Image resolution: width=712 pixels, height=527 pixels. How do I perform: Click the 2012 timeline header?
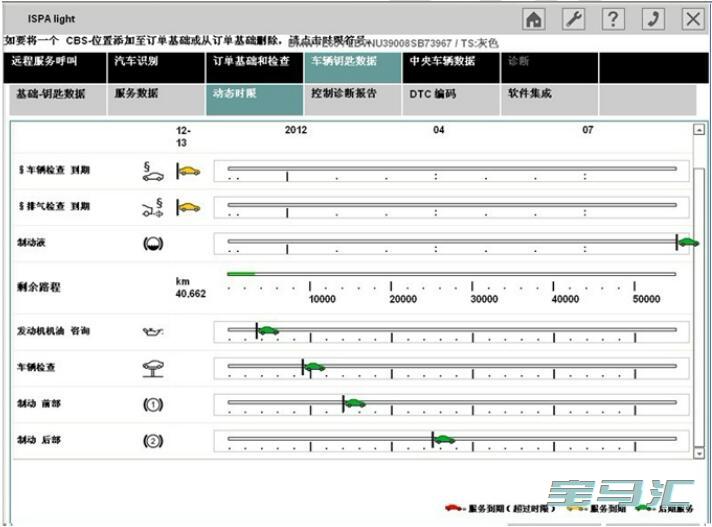coord(296,130)
